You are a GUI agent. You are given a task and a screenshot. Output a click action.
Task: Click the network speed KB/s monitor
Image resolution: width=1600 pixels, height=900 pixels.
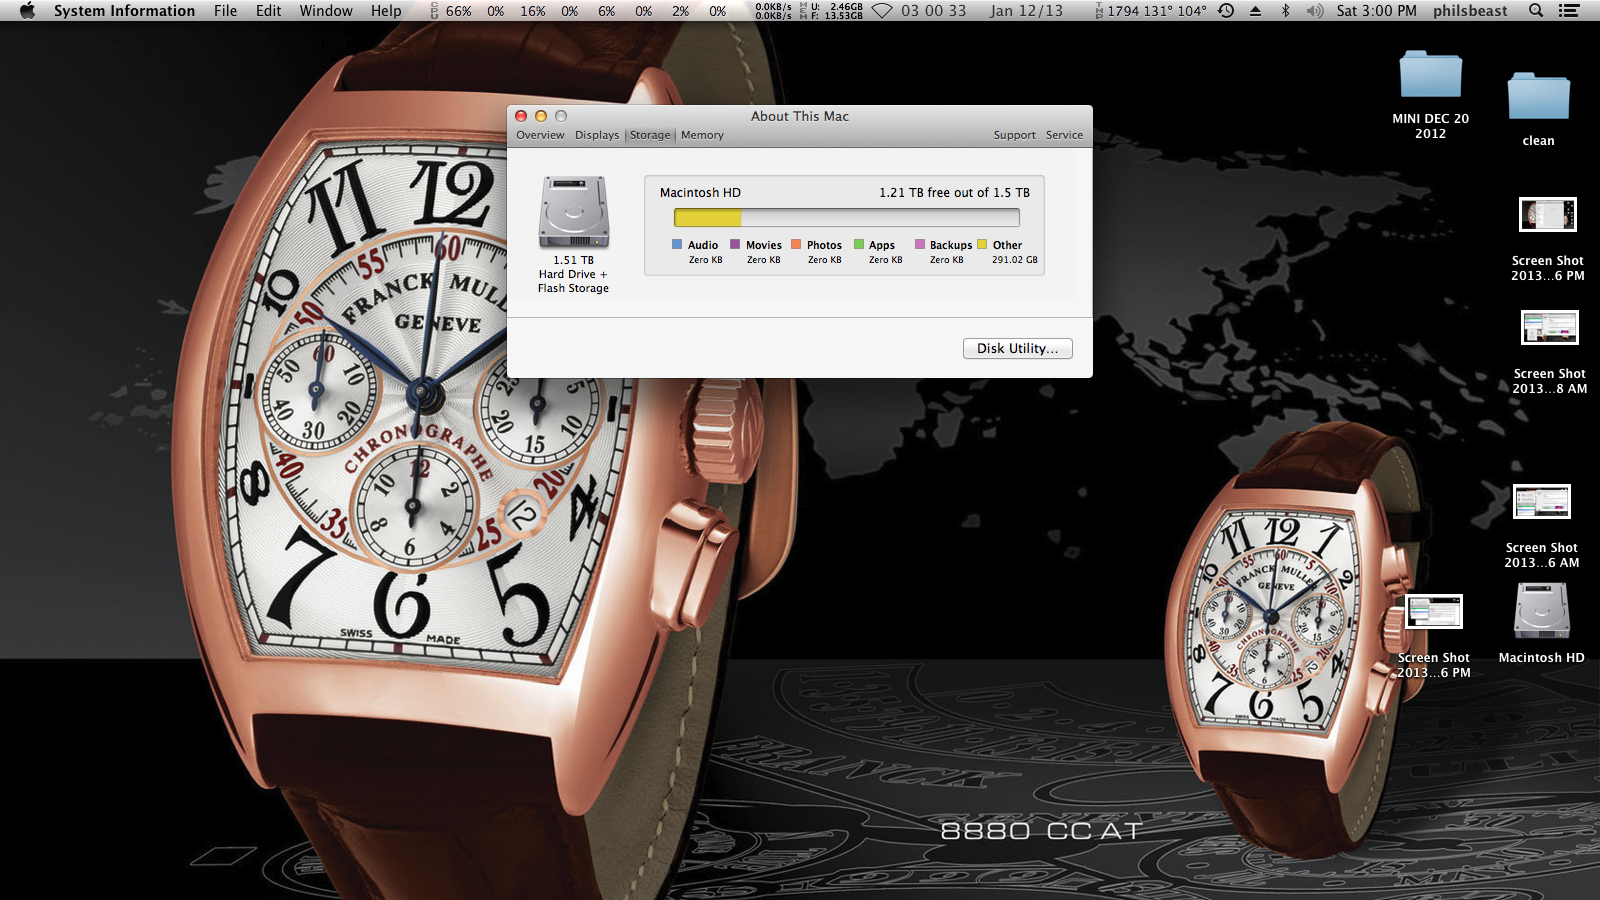click(x=773, y=11)
